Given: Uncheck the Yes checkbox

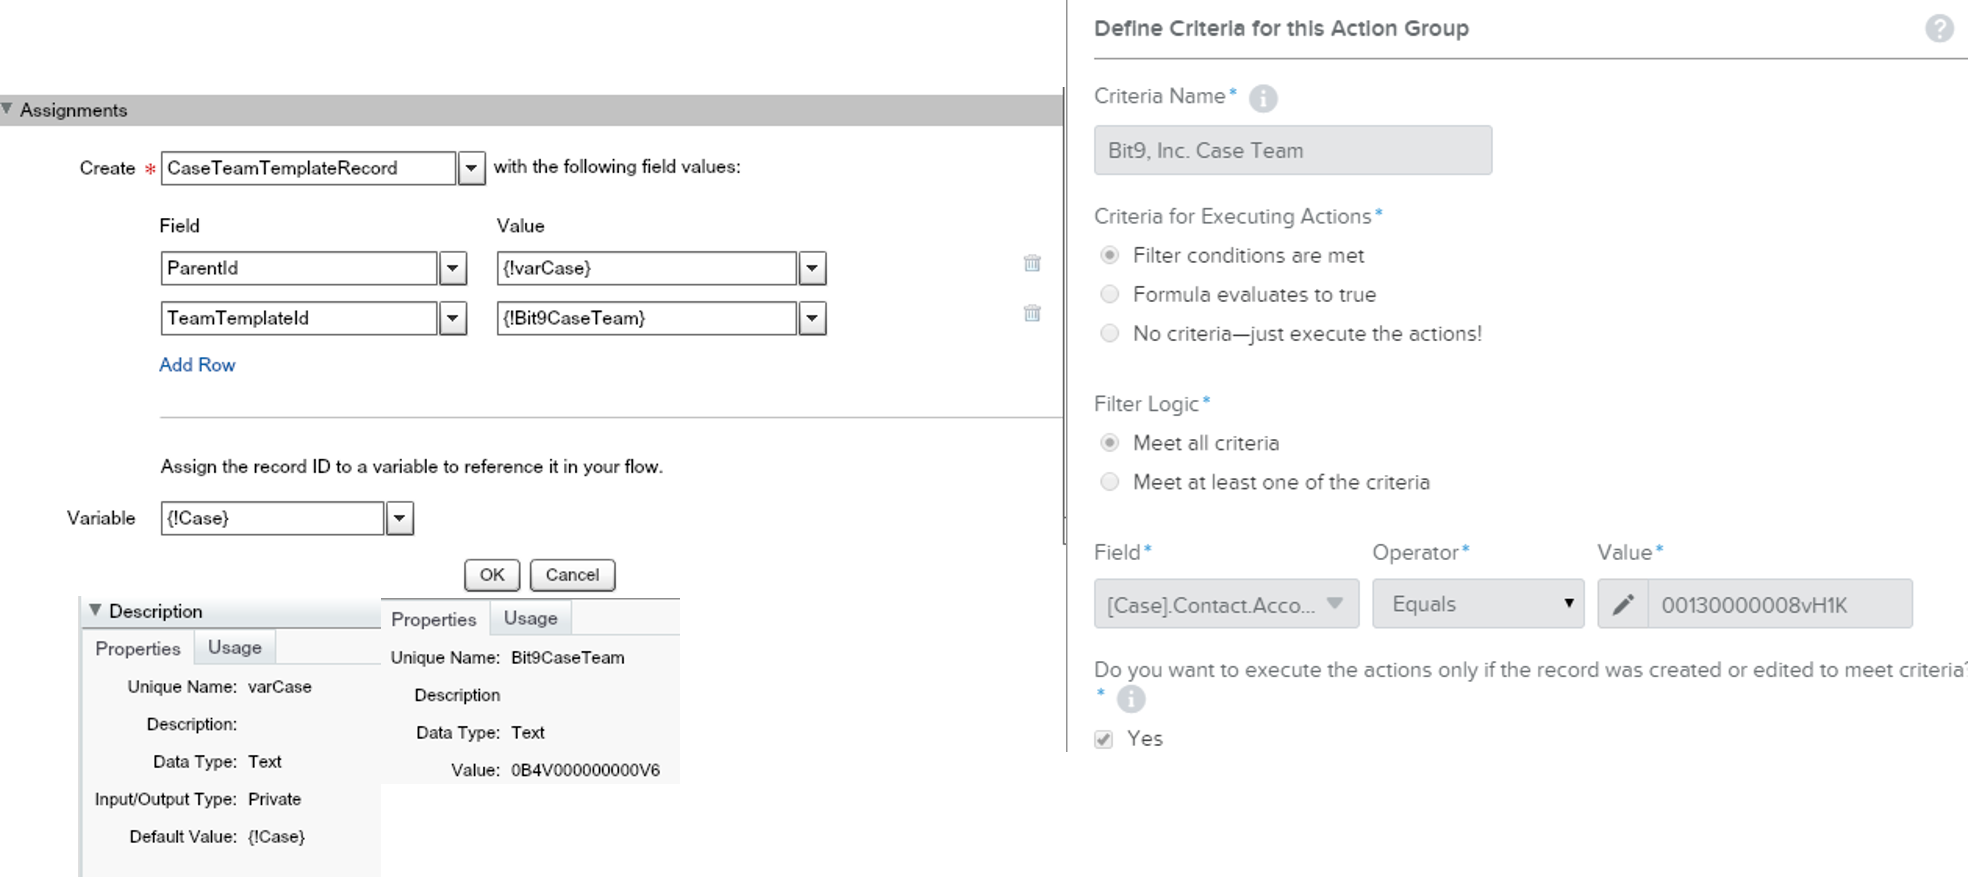Looking at the screenshot, I should [x=1104, y=738].
